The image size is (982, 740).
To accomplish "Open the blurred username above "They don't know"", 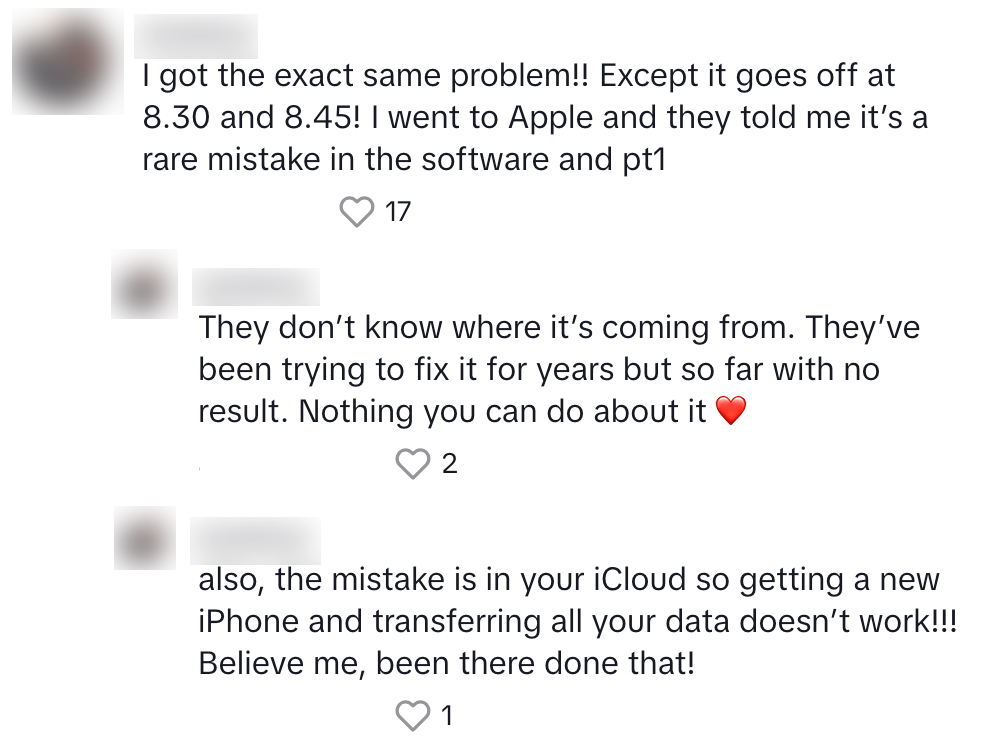I will click(x=256, y=287).
